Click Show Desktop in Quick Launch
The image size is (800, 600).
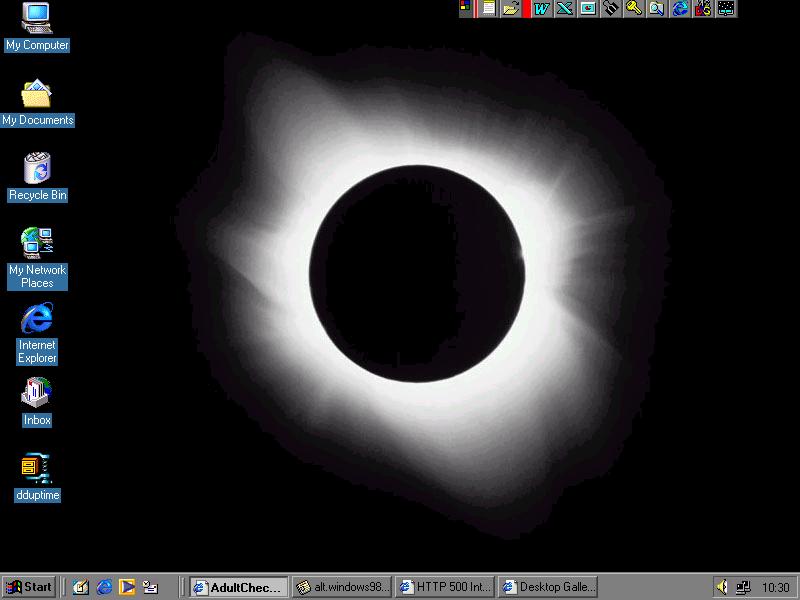tap(81, 587)
